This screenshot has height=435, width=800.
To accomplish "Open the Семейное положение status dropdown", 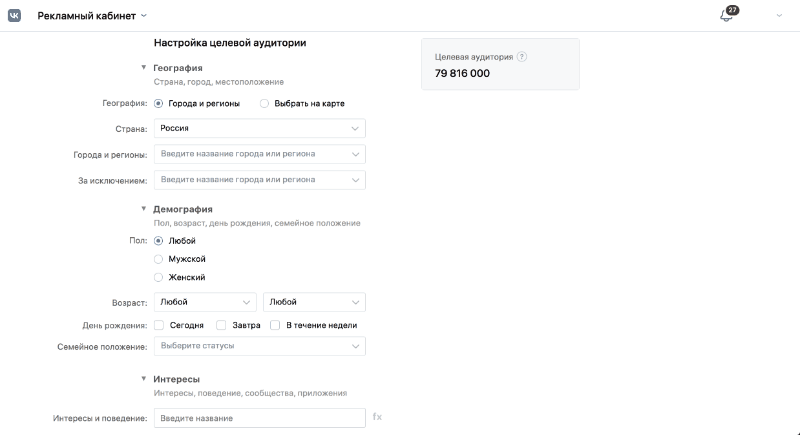I will [x=260, y=346].
